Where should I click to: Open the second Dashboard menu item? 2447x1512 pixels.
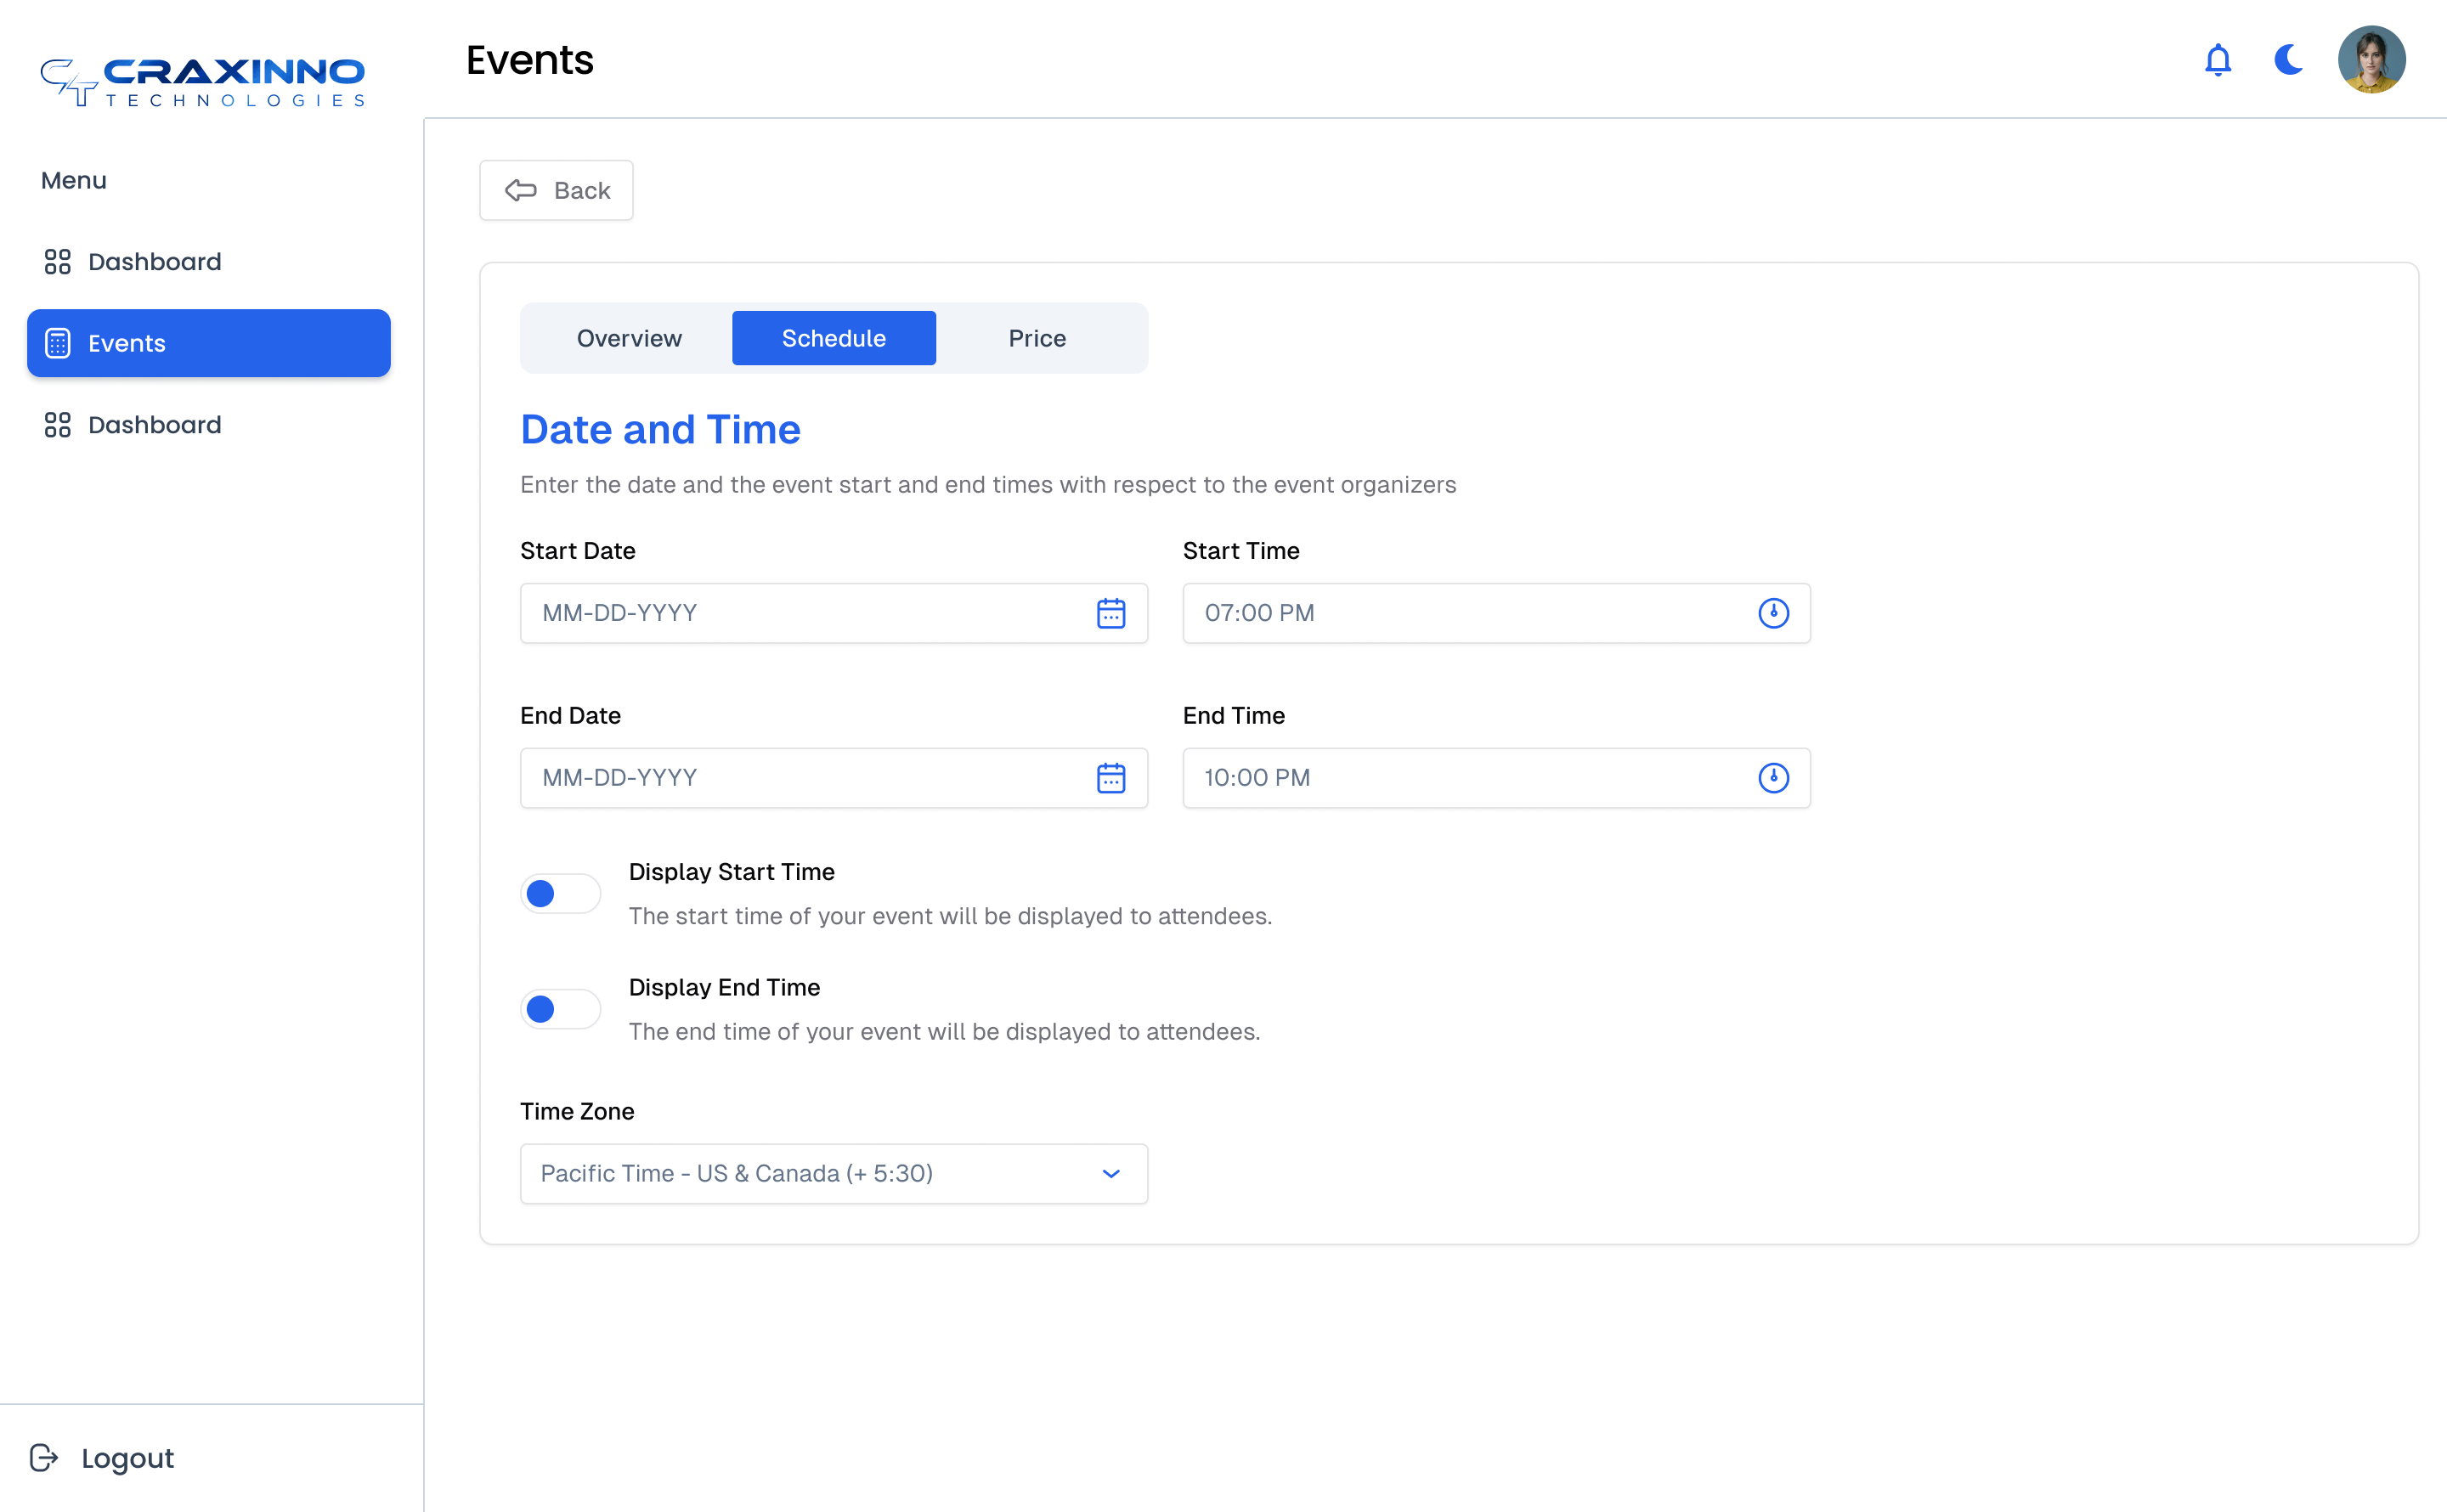(209, 425)
